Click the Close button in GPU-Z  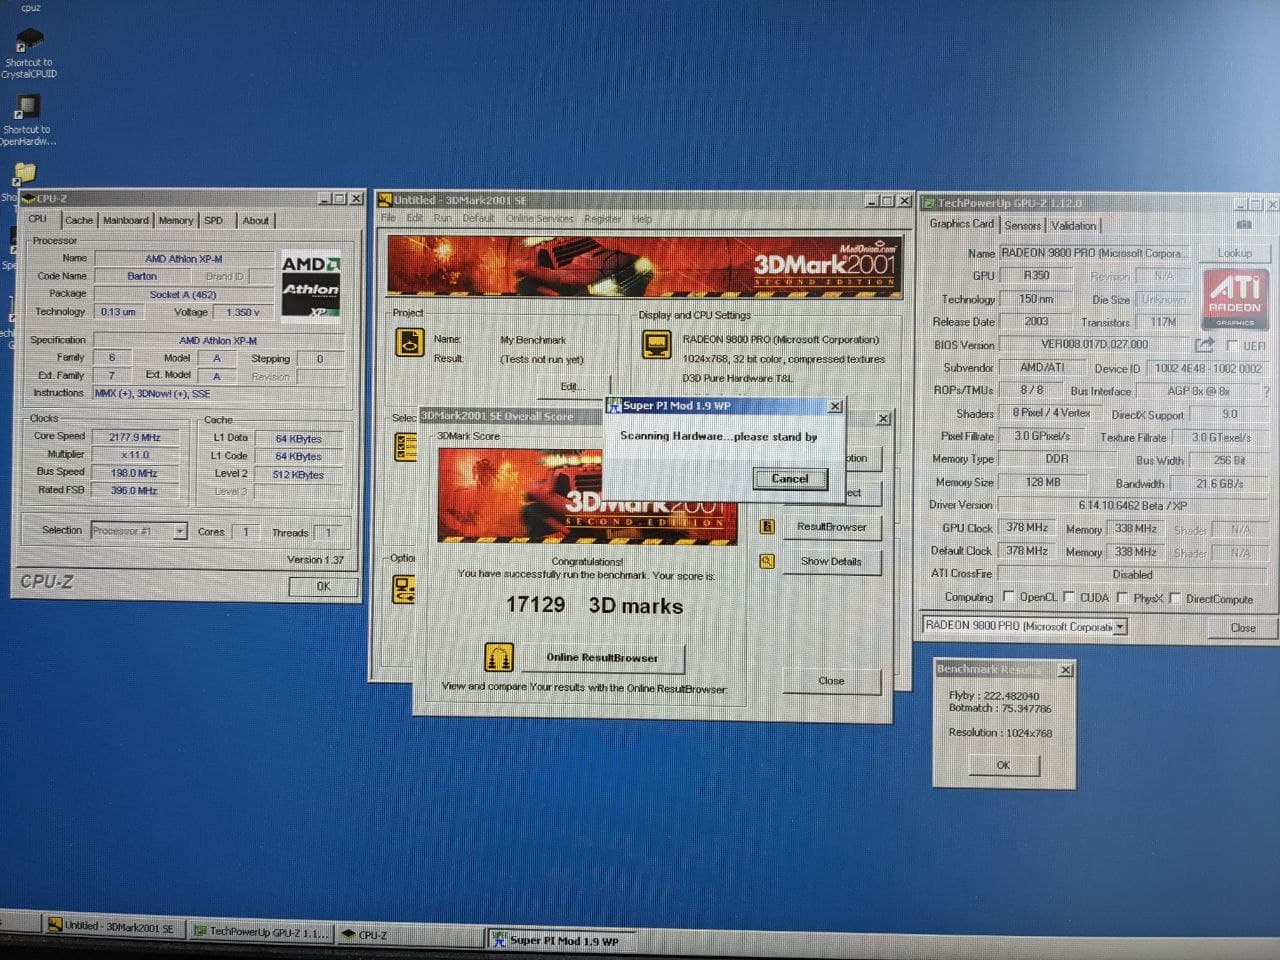(1243, 628)
